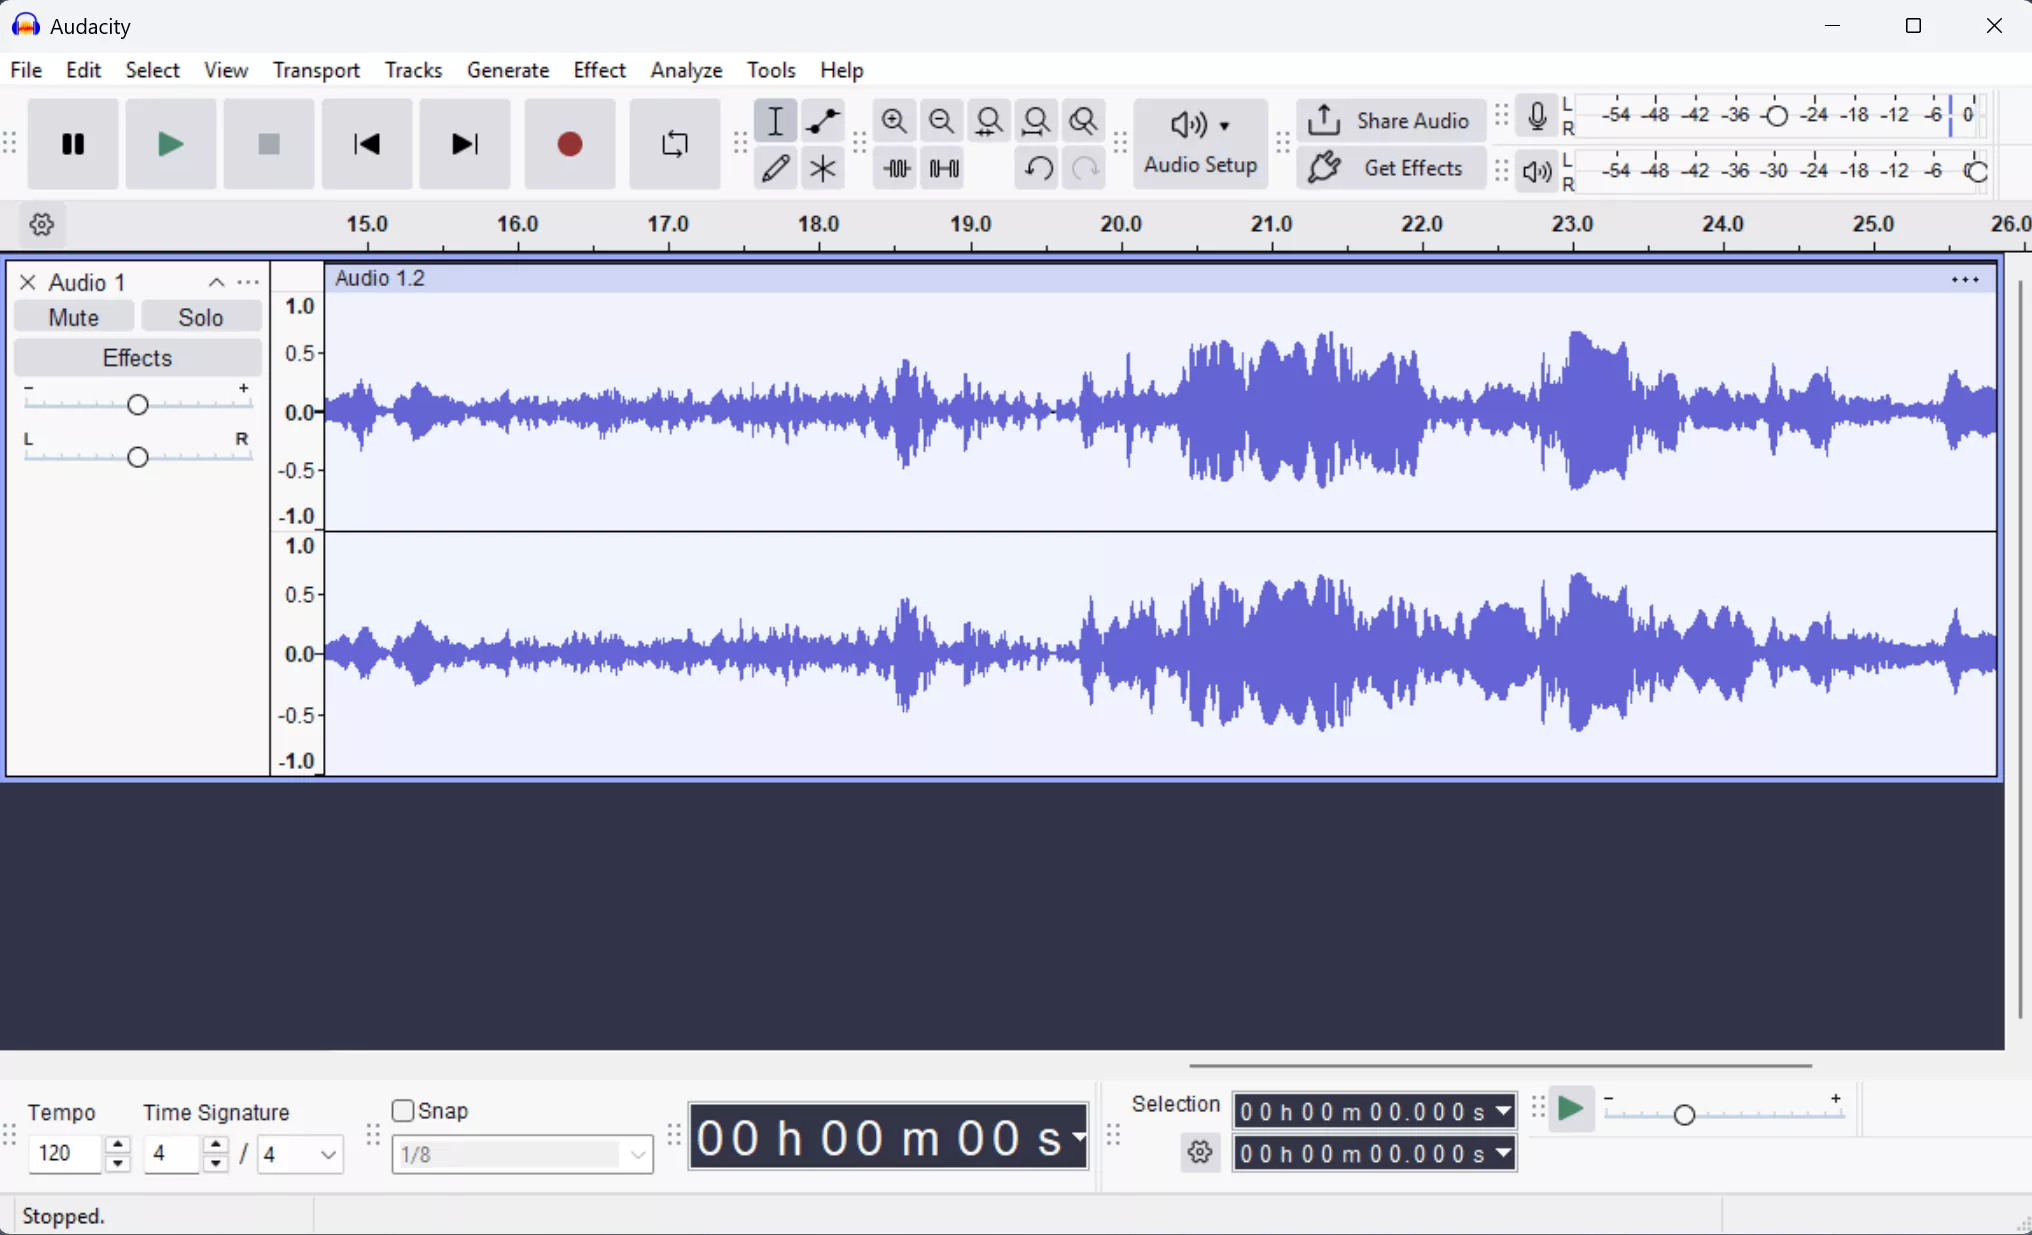This screenshot has height=1235, width=2032.
Task: Fit selection to width zoom icon
Action: (989, 121)
